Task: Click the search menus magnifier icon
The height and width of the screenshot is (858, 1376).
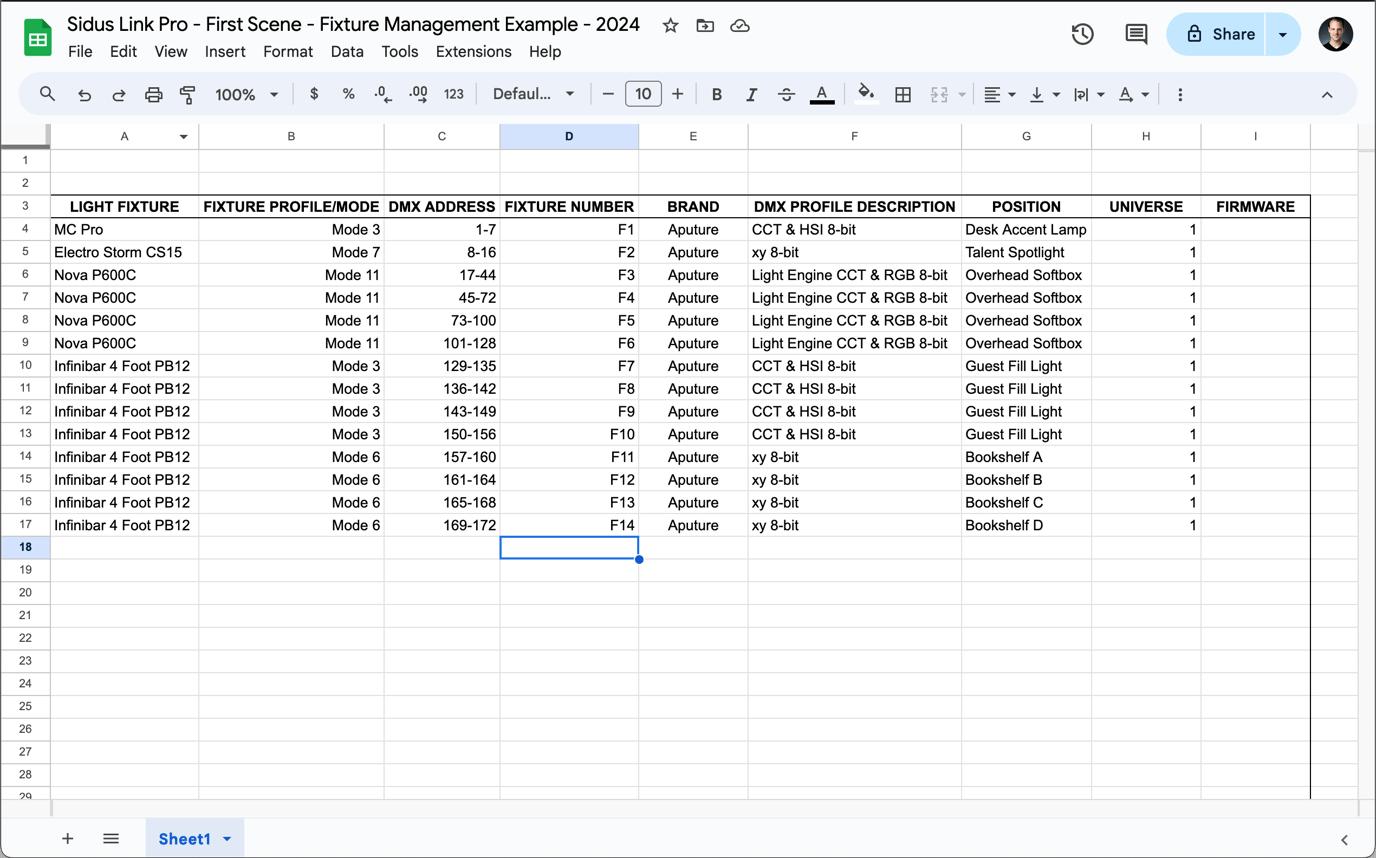Action: point(47,94)
